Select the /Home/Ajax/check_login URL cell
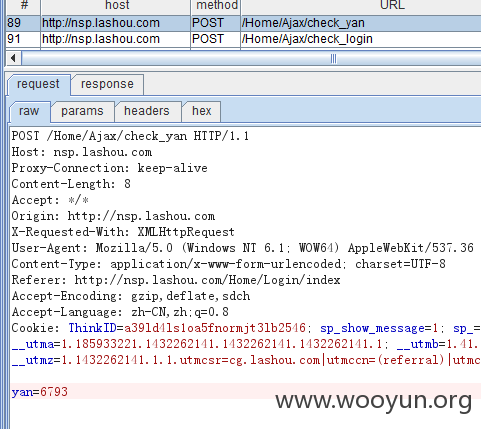 point(361,39)
